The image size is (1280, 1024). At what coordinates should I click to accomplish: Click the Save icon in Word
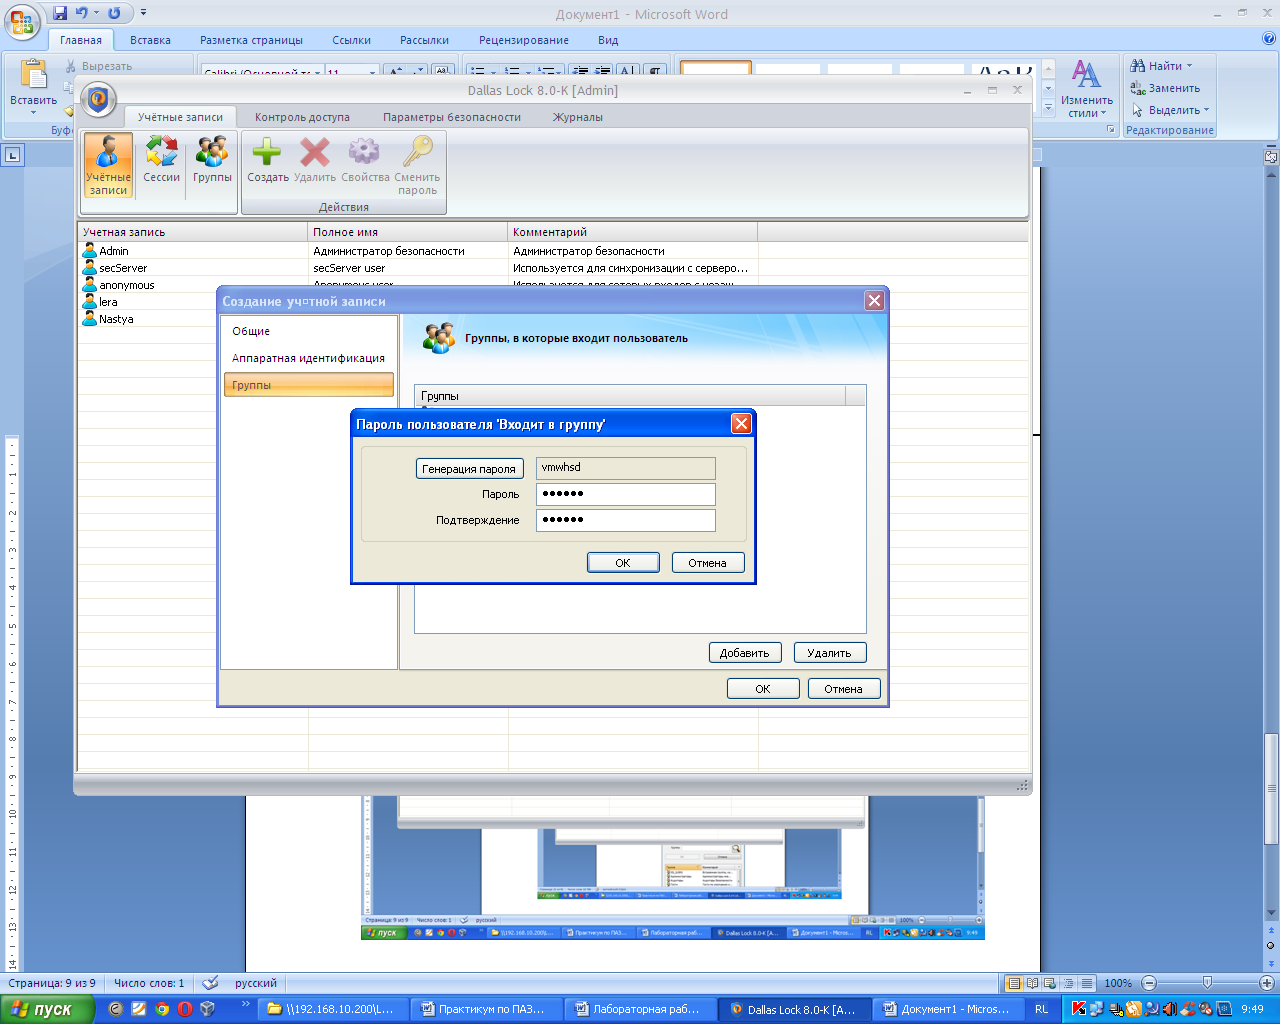tap(60, 13)
